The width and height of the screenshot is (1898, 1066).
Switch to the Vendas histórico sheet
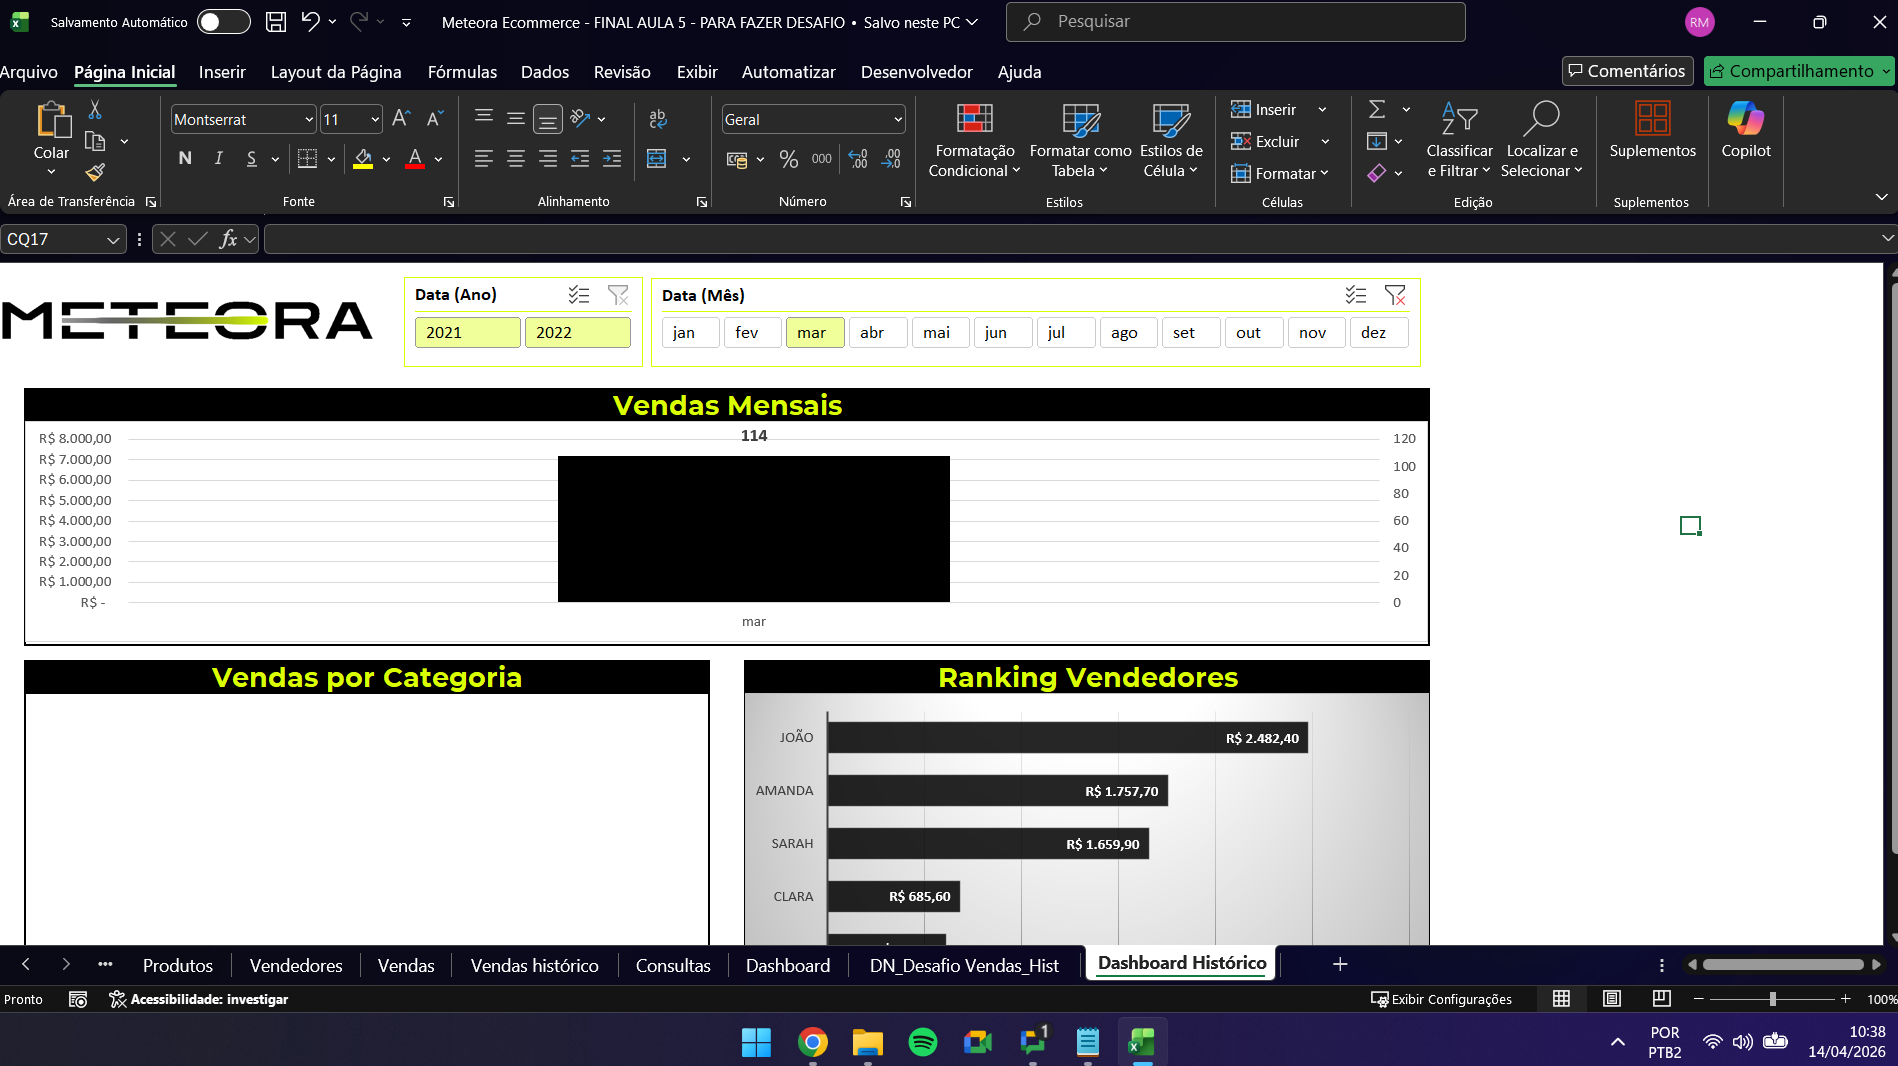pos(534,966)
